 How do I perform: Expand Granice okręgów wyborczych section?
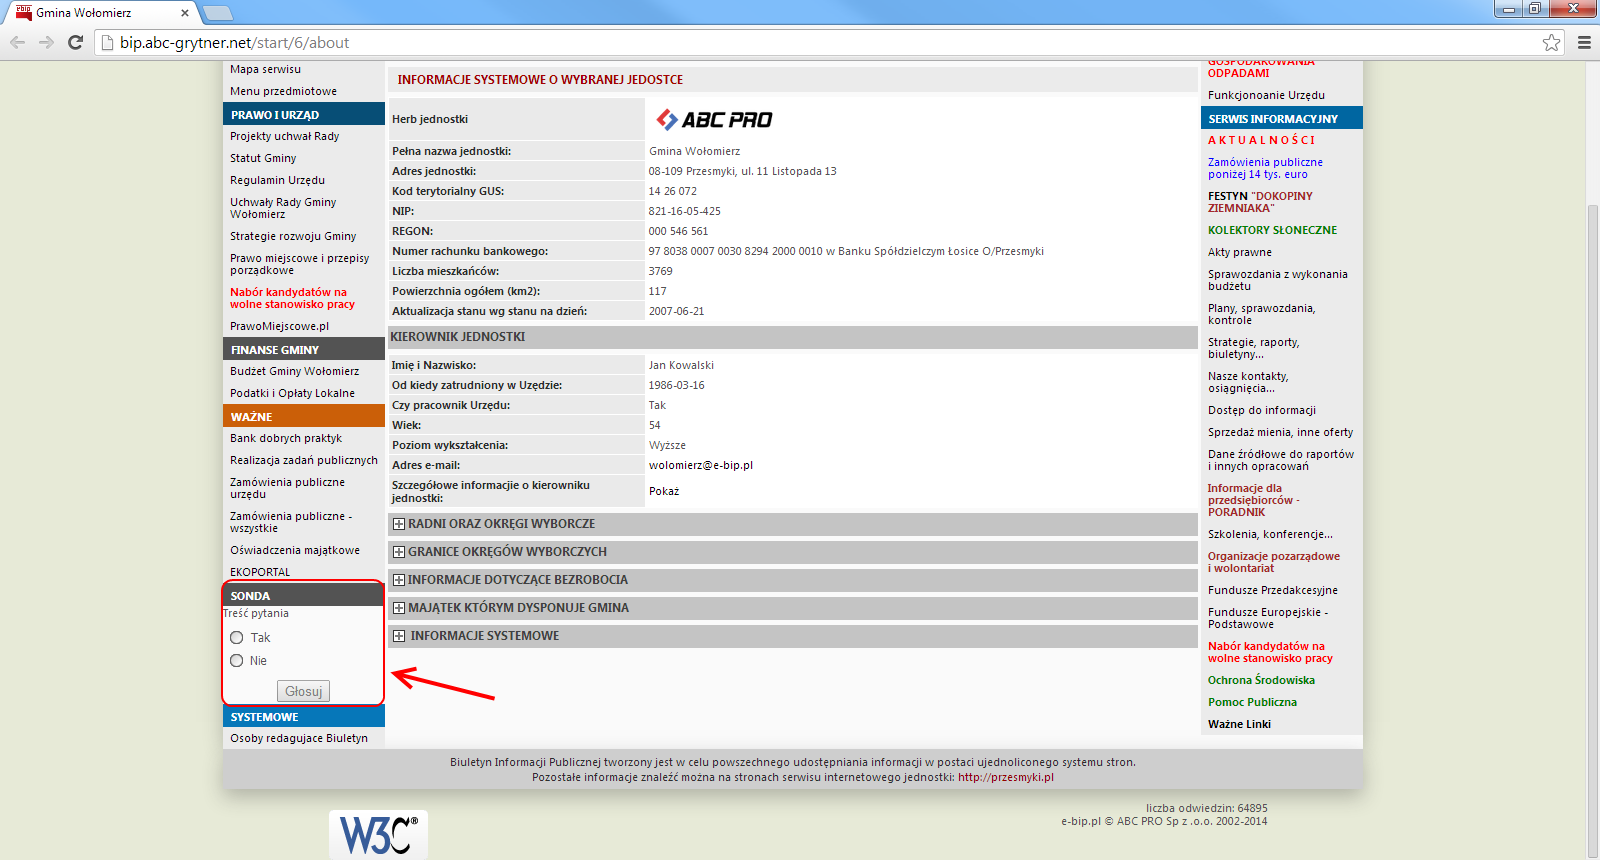click(399, 552)
